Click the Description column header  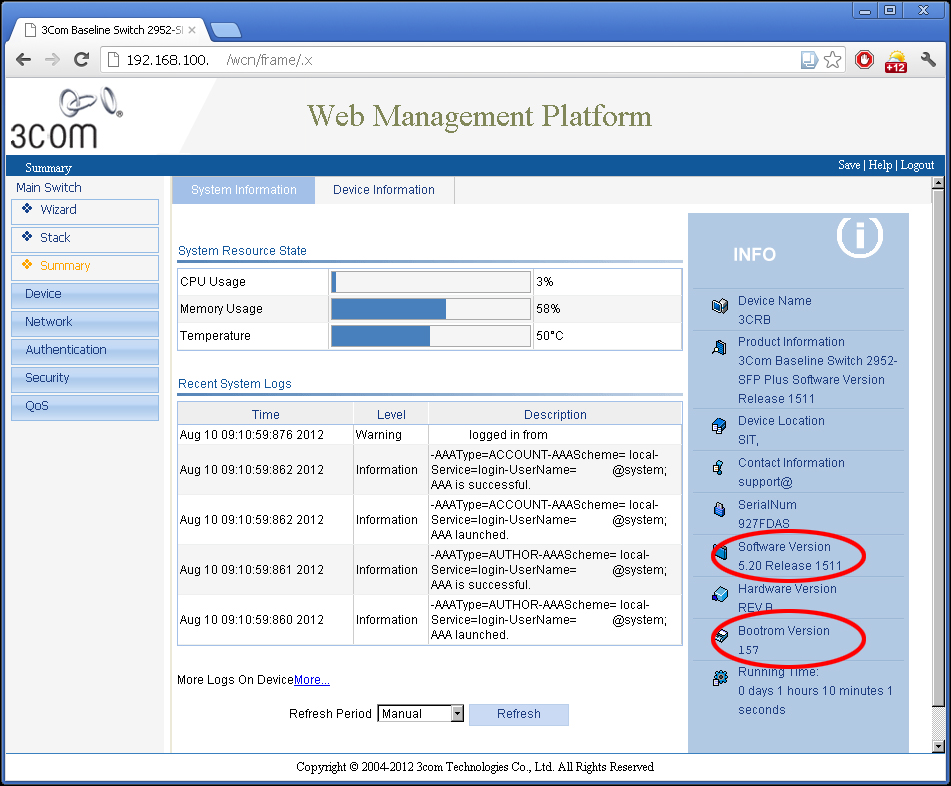pos(555,415)
